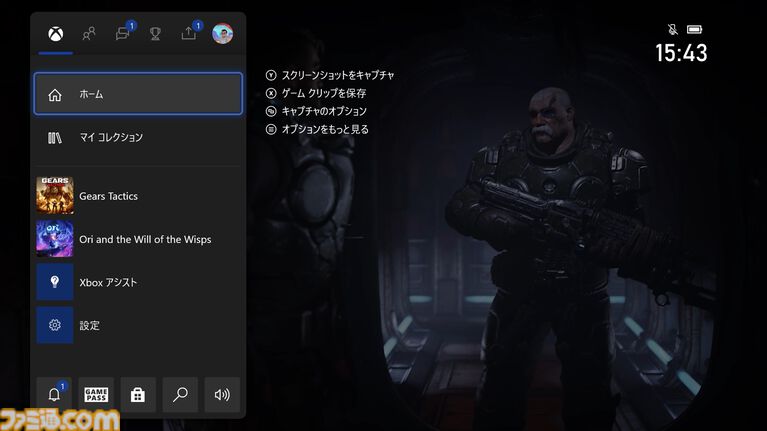Image resolution: width=767 pixels, height=431 pixels.
Task: Open notifications using the bell icon
Action: 54,395
